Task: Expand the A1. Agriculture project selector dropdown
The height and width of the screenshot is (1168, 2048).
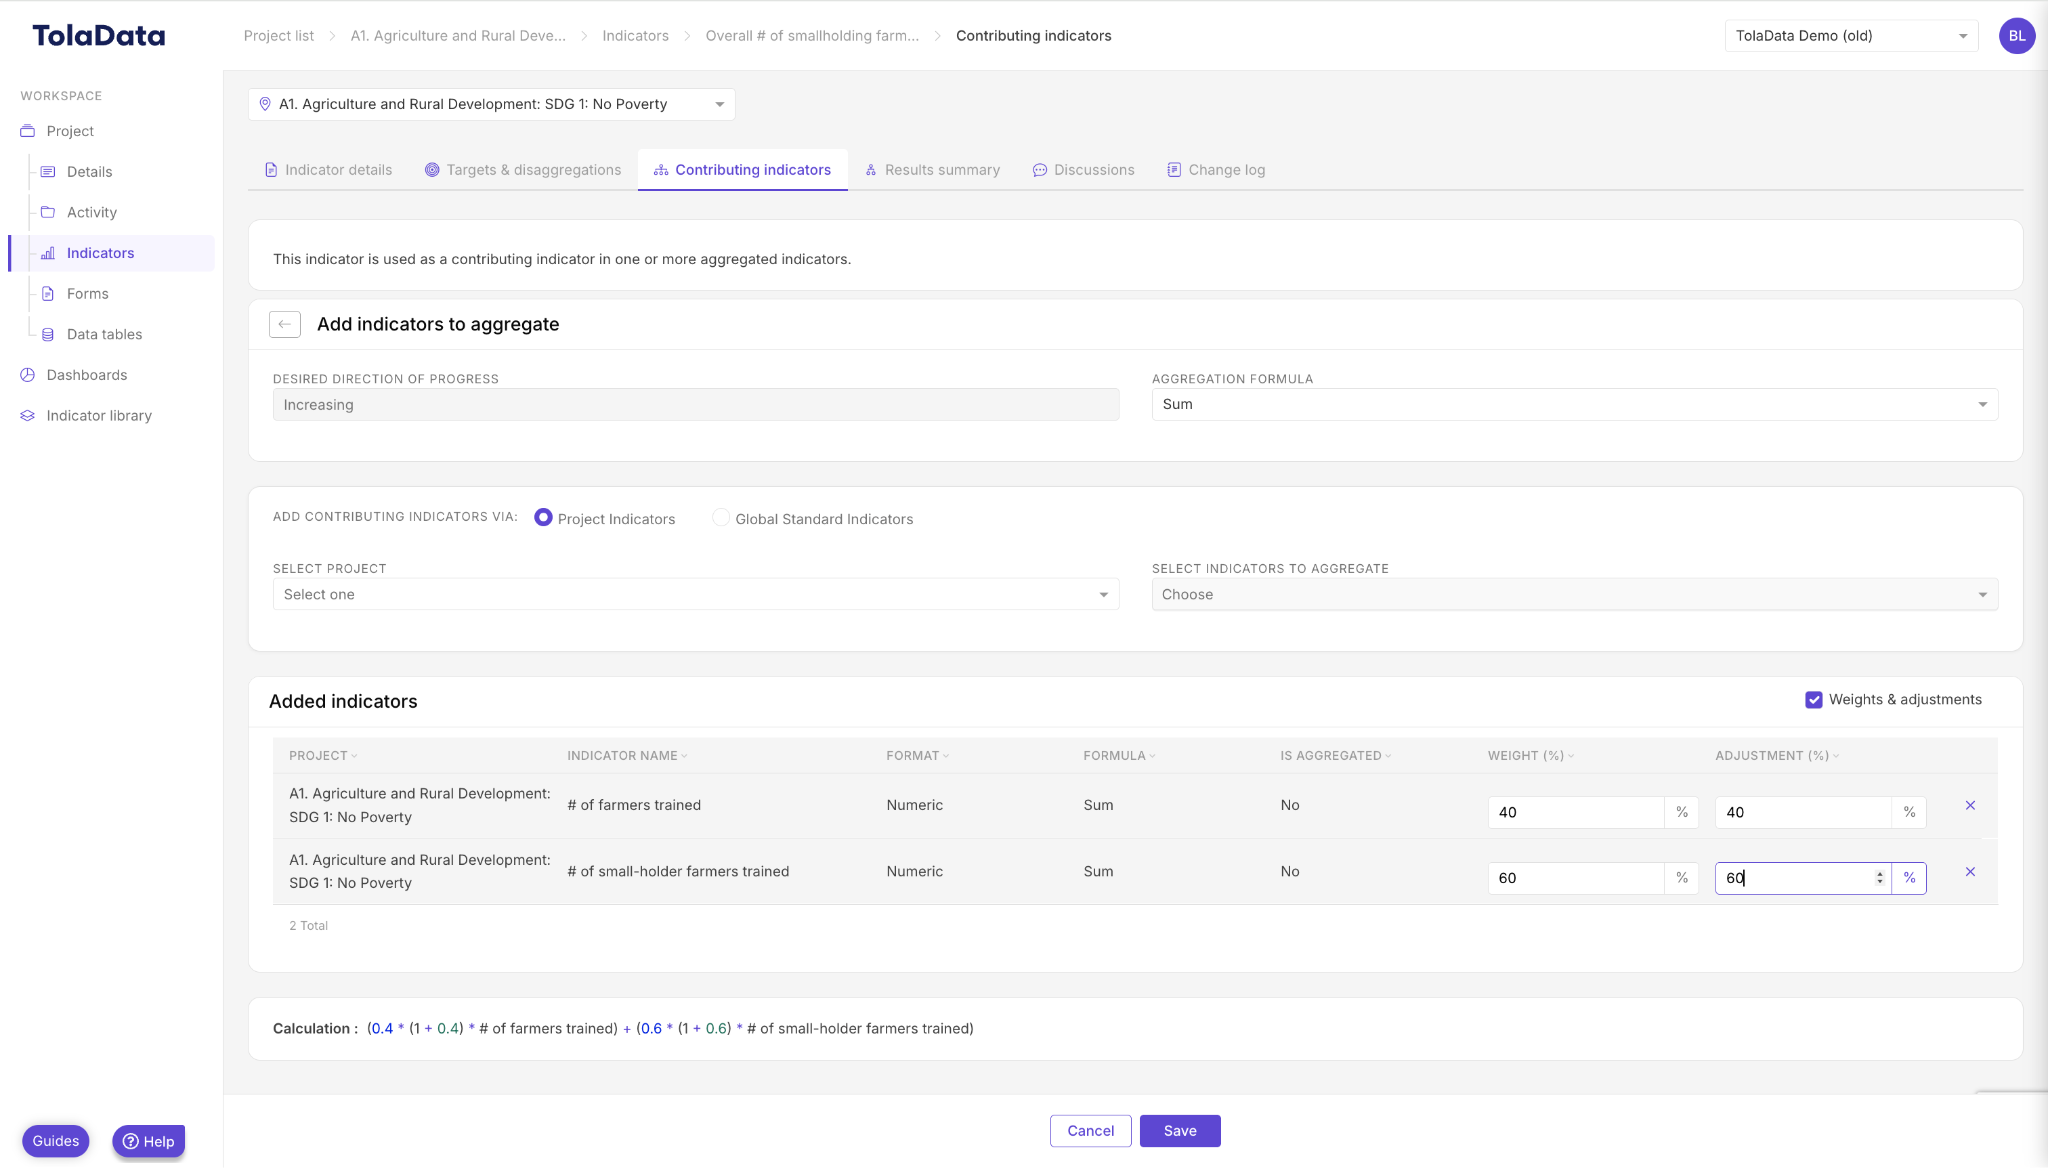Action: tap(491, 104)
